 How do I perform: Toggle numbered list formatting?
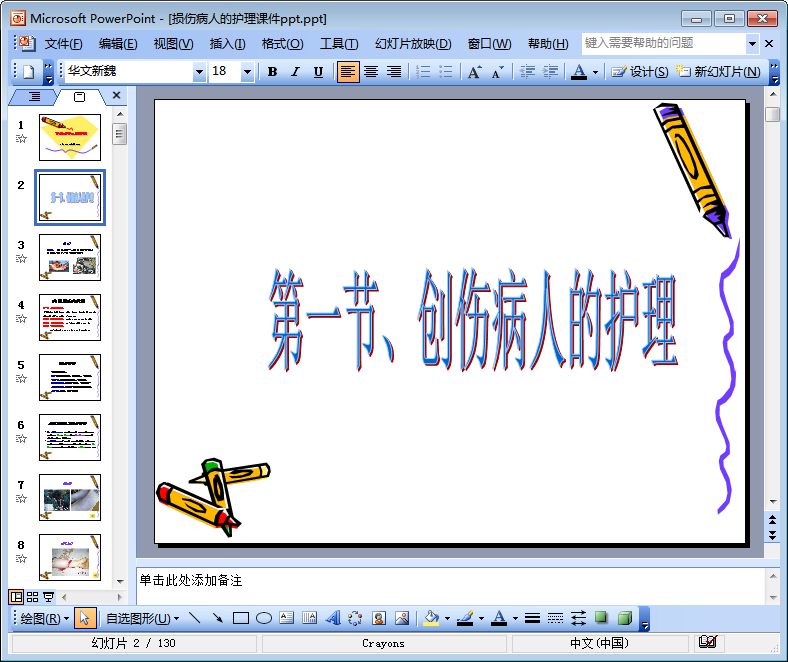pos(423,72)
